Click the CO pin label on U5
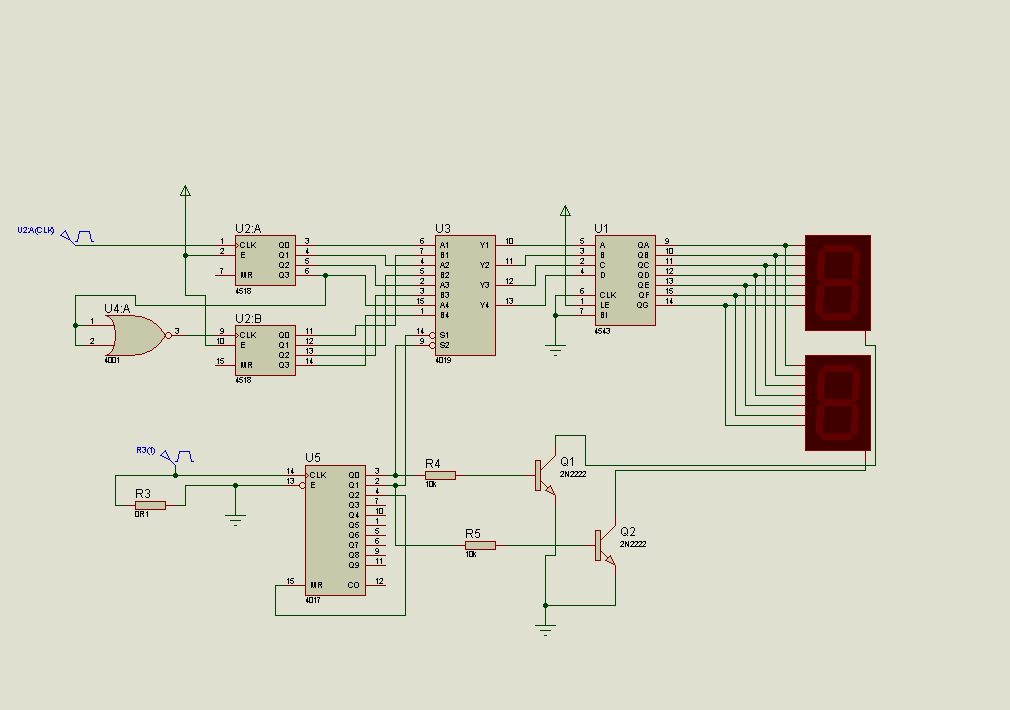Screen dimensions: 1010x710 click(354, 585)
